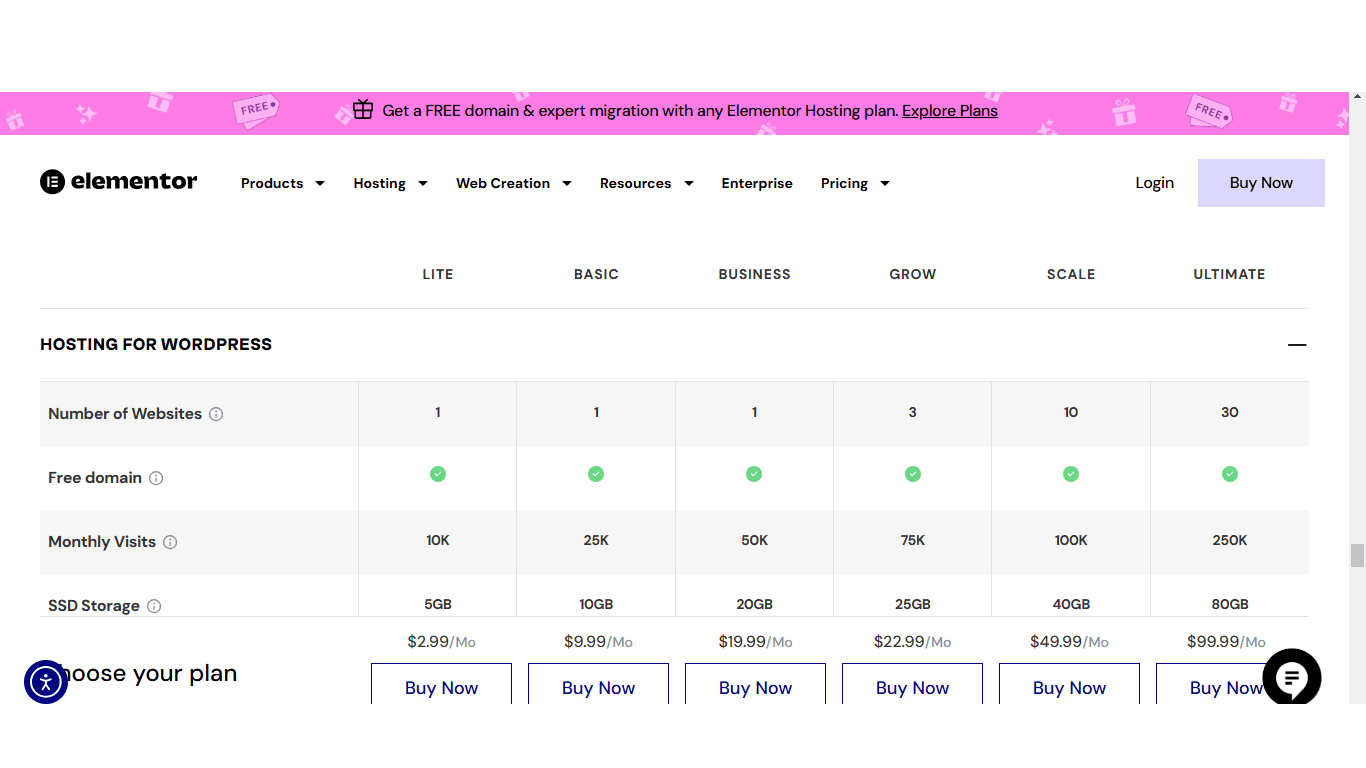Open the chat support bubble
Image resolution: width=1366 pixels, height=768 pixels.
coord(1292,679)
